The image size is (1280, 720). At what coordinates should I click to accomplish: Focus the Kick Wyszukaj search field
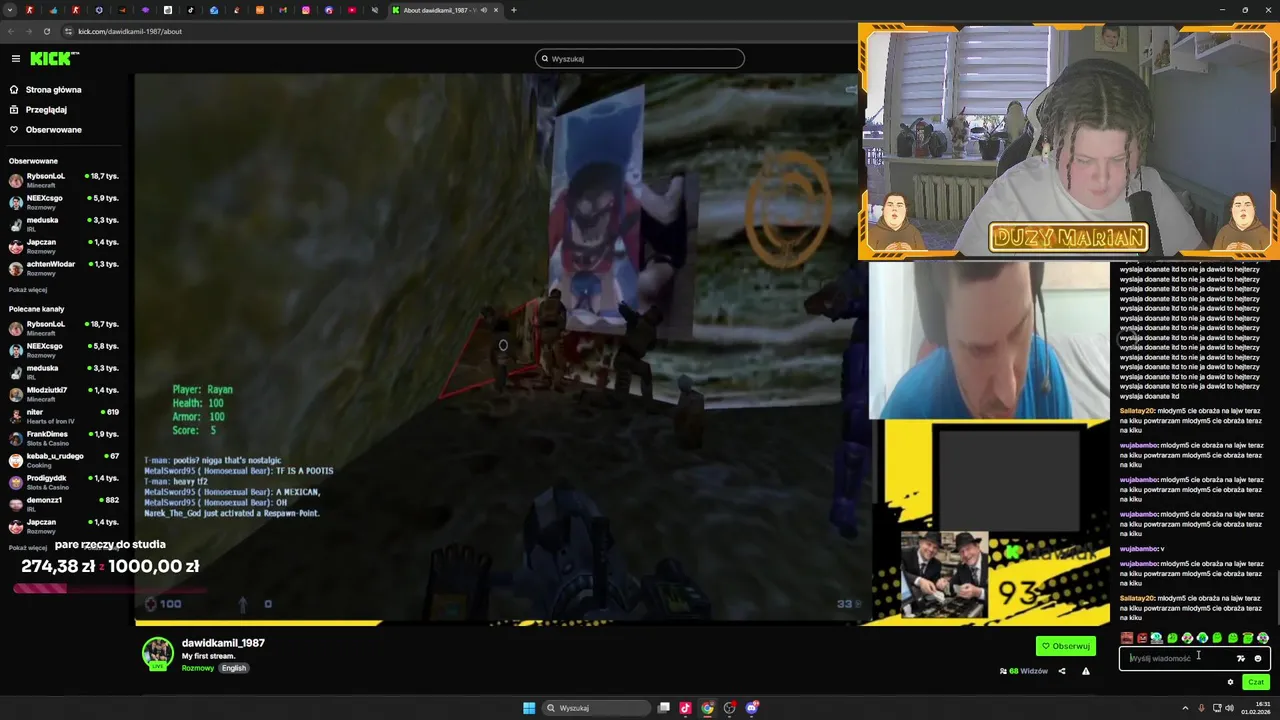point(640,58)
